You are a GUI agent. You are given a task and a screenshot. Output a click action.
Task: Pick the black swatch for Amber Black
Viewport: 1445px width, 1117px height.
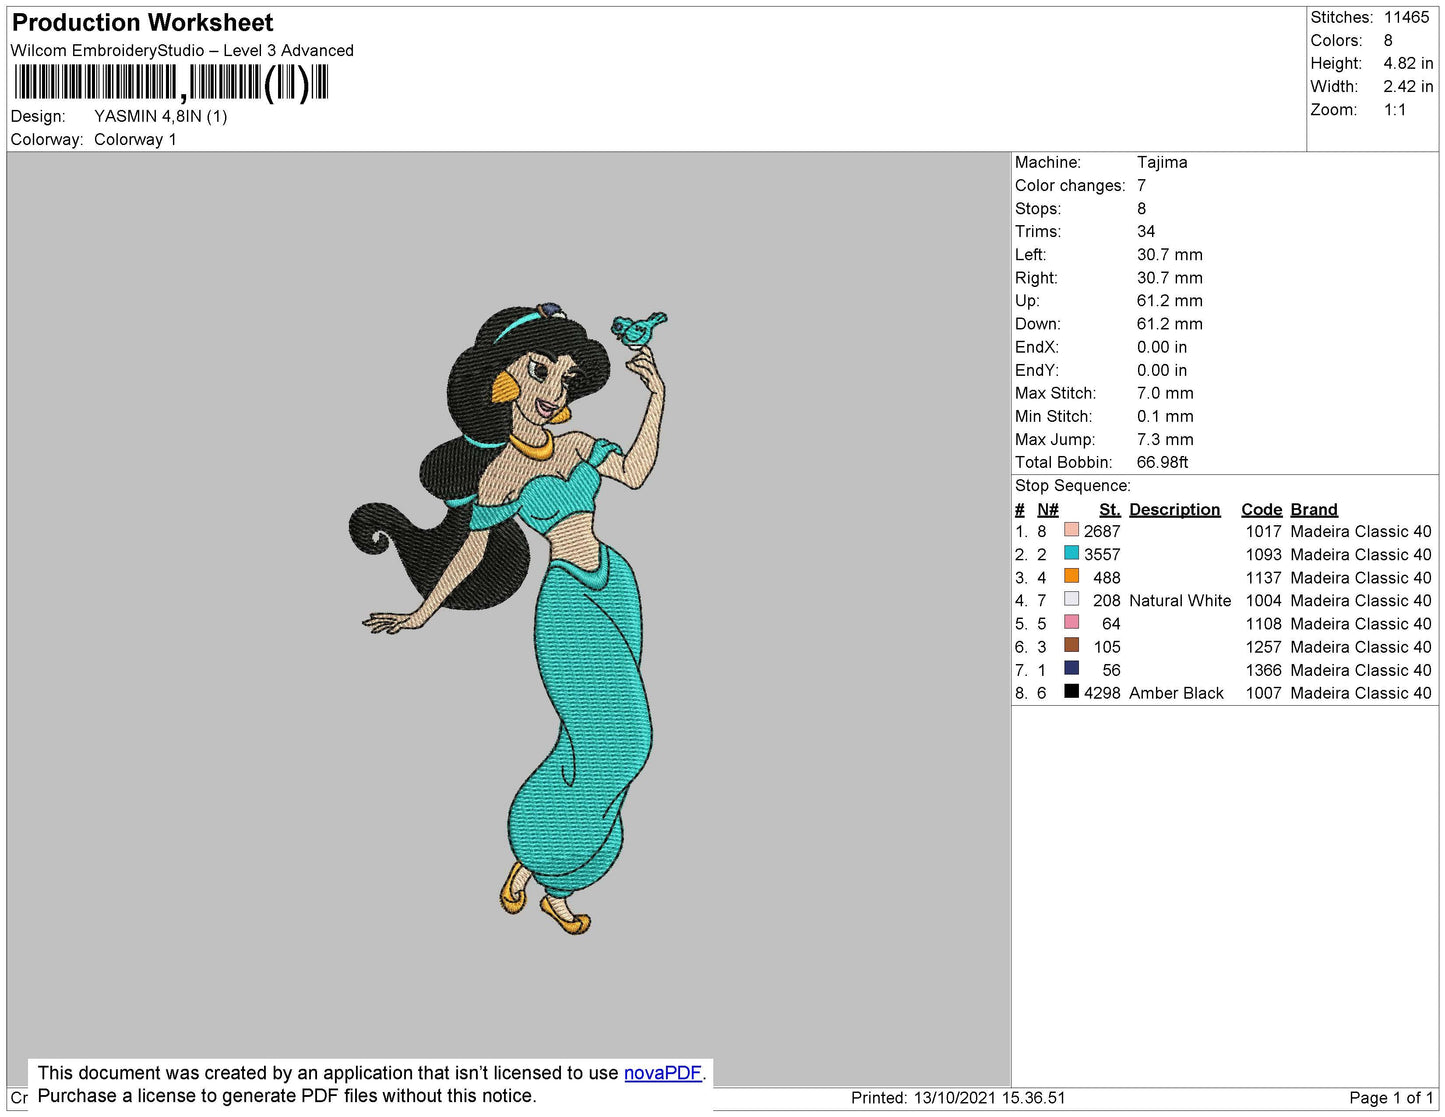click(x=1071, y=691)
